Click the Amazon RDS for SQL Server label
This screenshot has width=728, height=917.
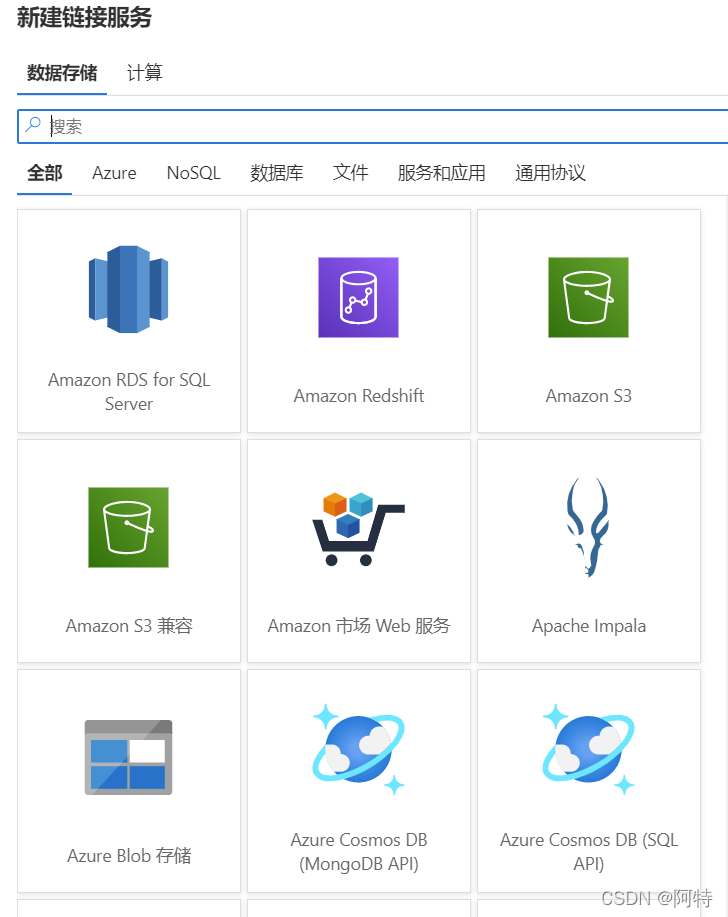tap(129, 392)
